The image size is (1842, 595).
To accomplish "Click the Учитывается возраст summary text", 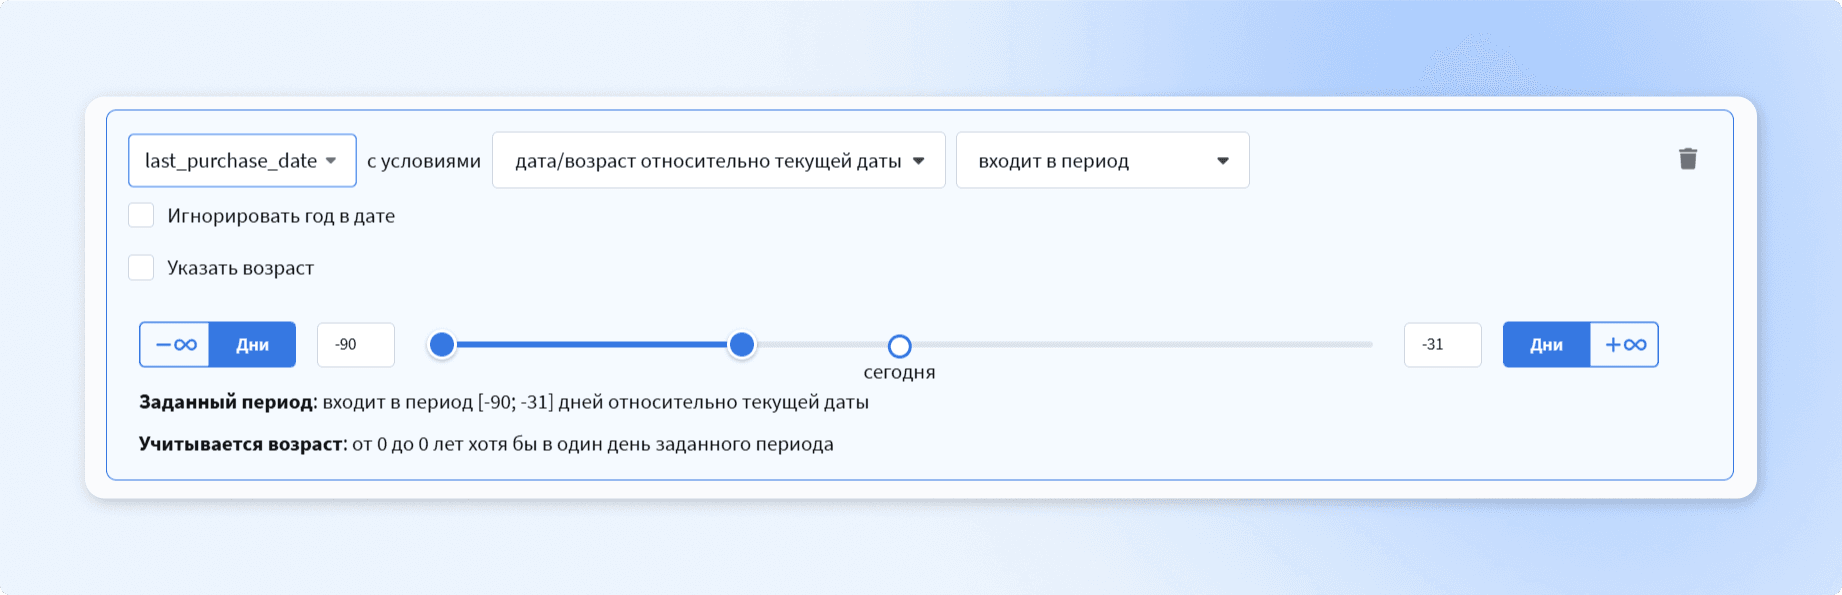I will click(486, 444).
